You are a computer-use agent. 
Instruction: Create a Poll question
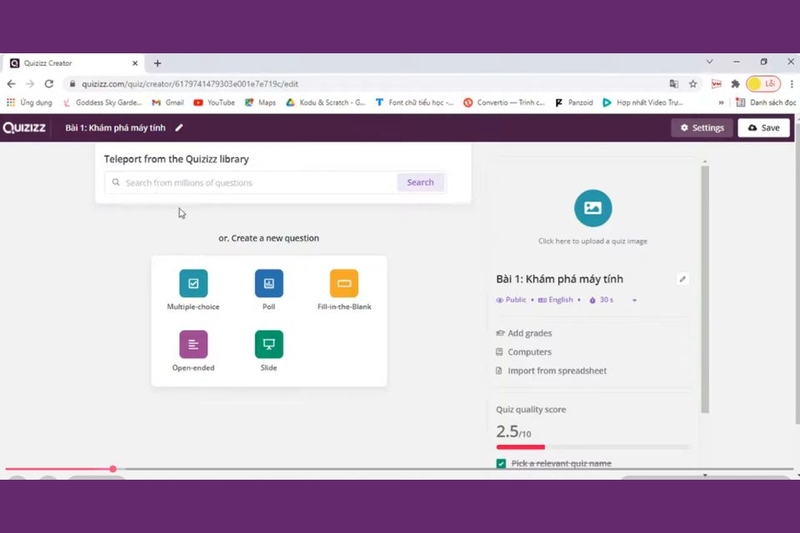(269, 290)
